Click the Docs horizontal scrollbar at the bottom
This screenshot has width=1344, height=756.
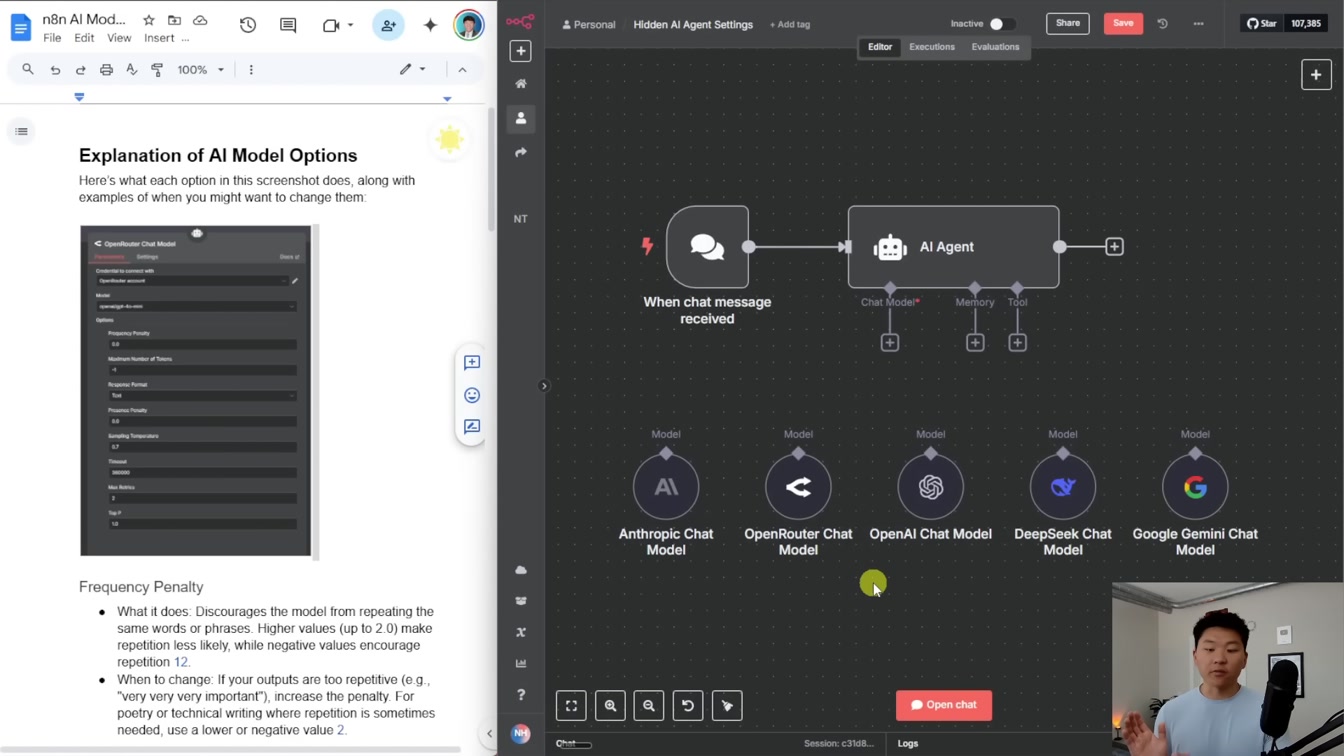coord(230,748)
